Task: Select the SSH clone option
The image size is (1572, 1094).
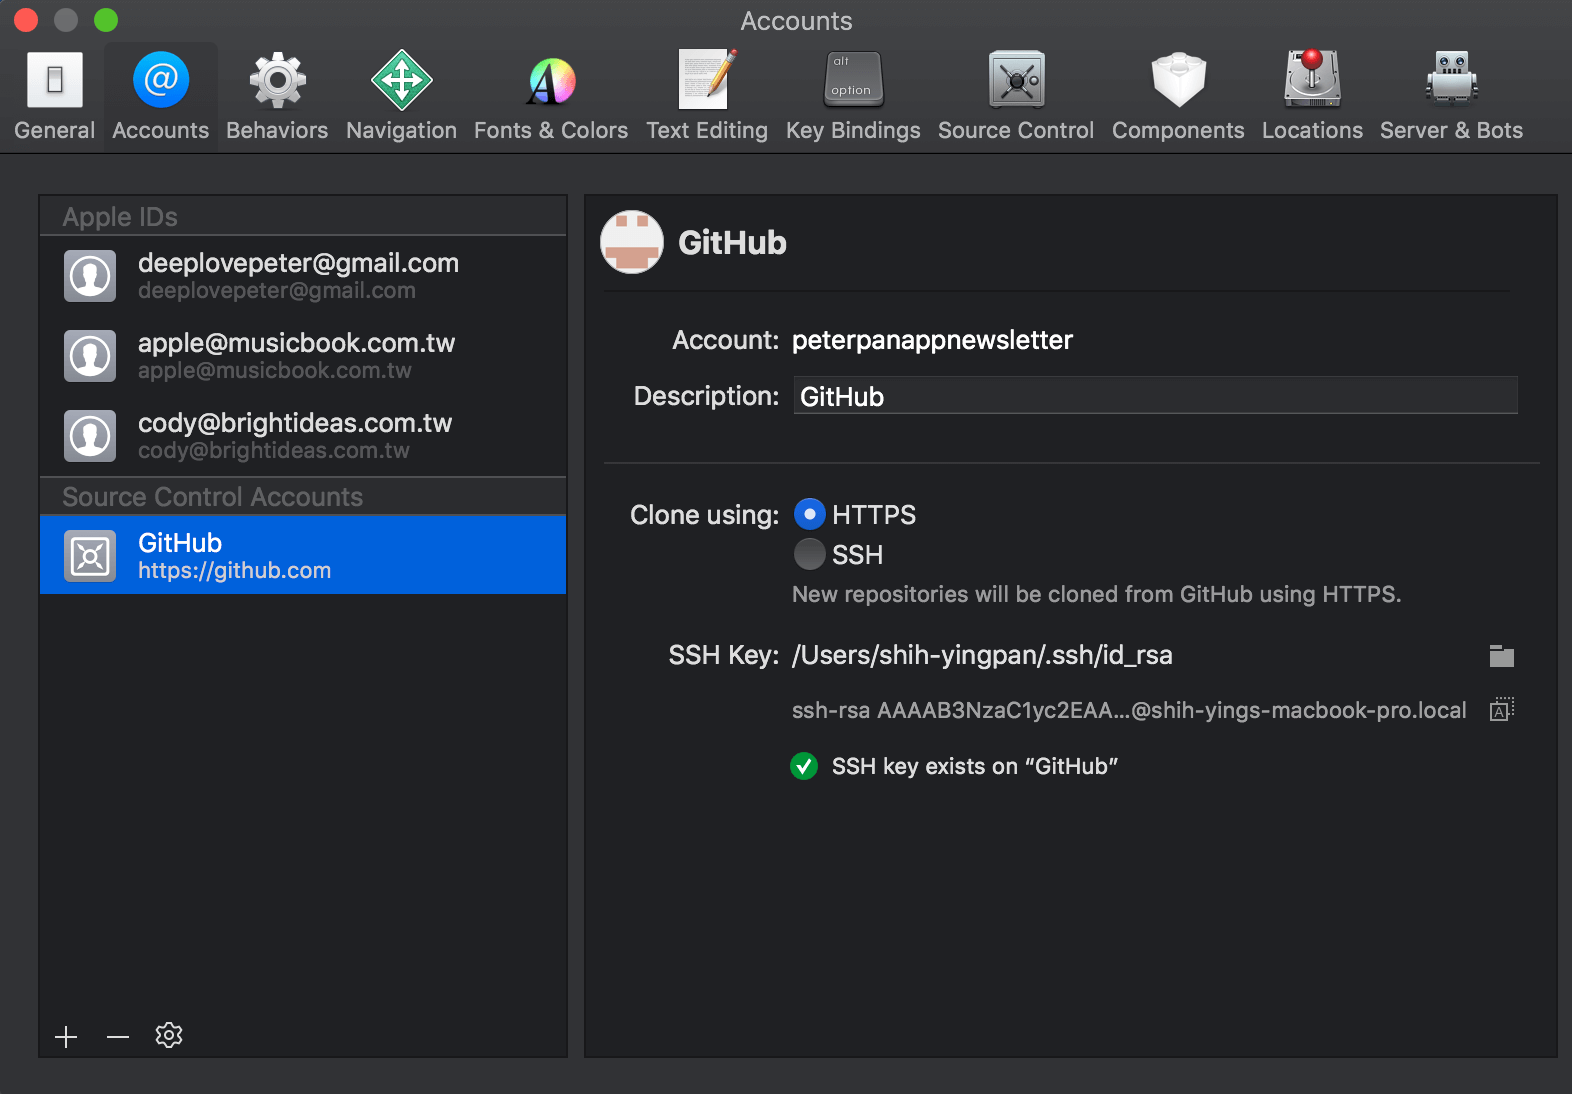Action: [x=810, y=554]
